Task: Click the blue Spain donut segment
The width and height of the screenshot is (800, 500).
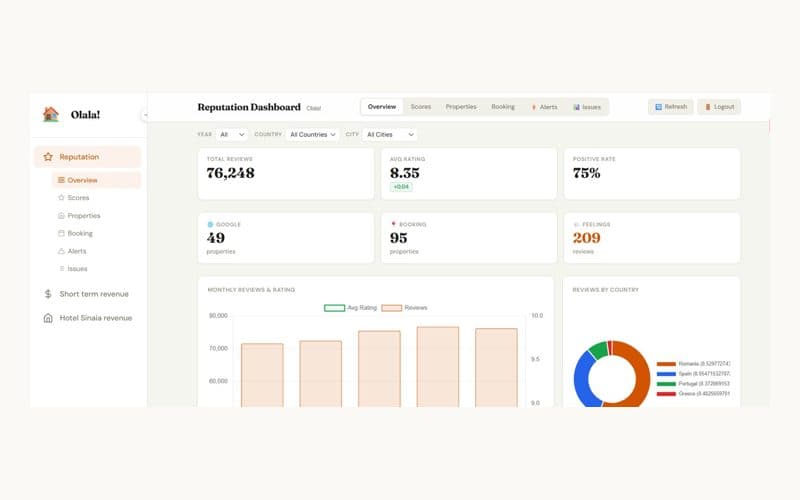Action: pyautogui.click(x=581, y=380)
